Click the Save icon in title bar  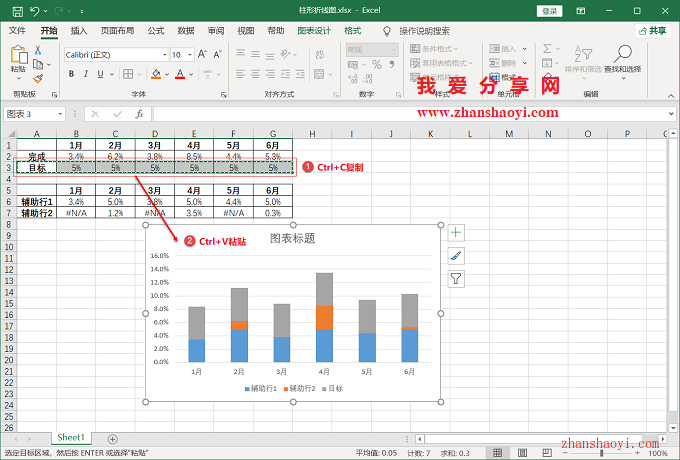[17, 11]
